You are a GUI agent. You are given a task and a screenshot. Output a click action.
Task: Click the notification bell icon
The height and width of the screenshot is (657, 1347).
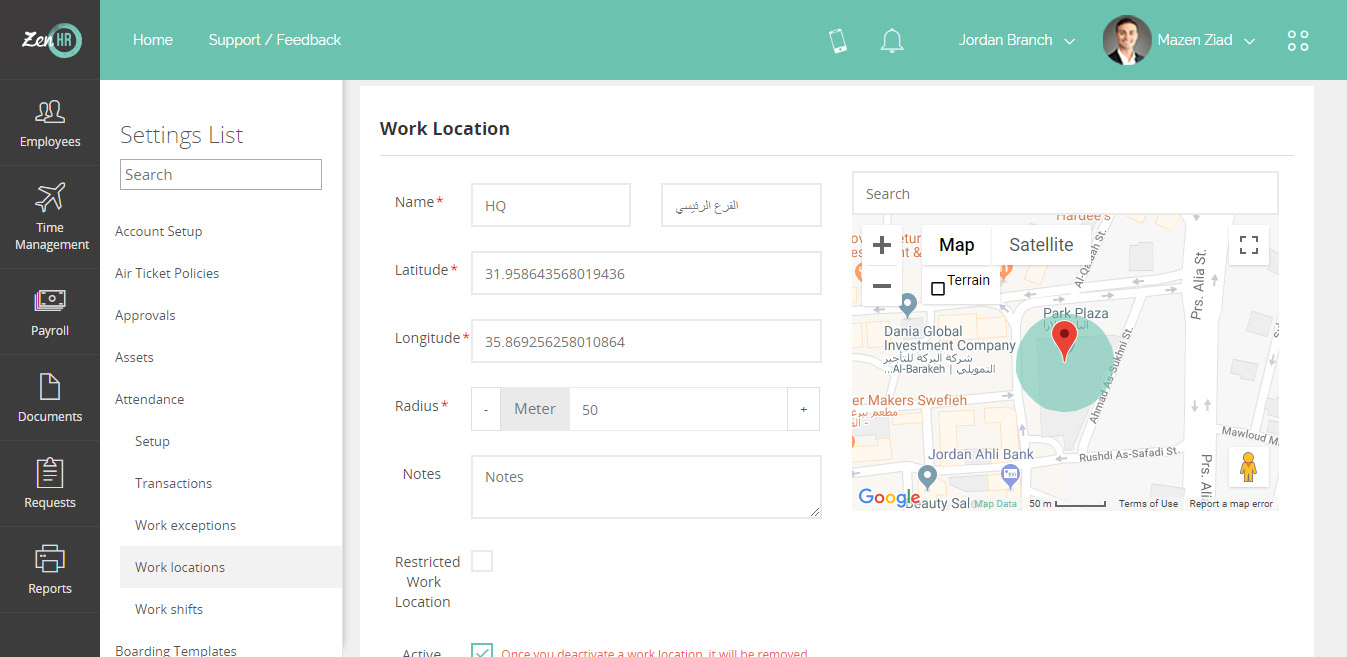892,40
